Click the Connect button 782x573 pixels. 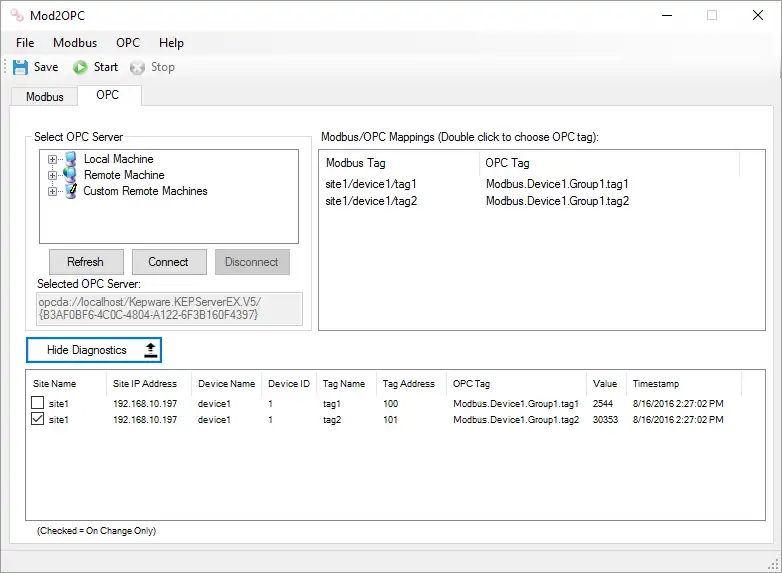point(169,262)
